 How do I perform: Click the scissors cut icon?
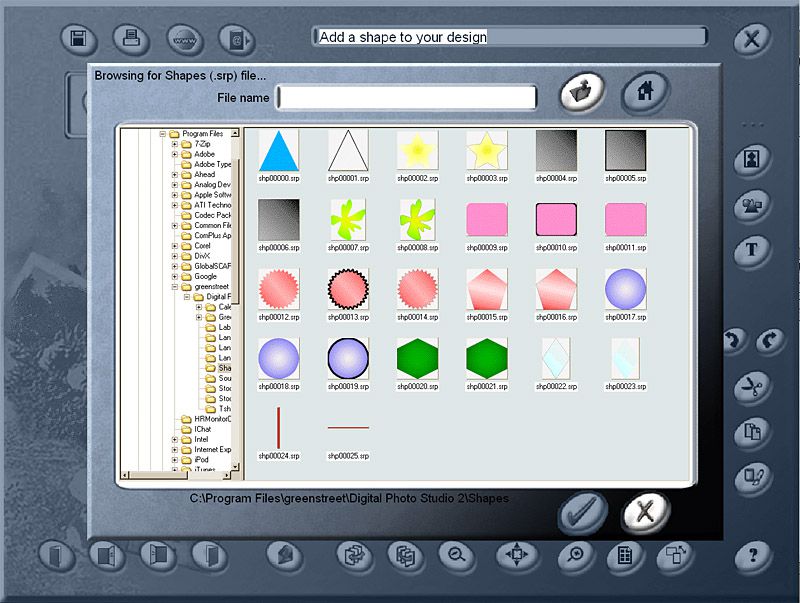[752, 388]
